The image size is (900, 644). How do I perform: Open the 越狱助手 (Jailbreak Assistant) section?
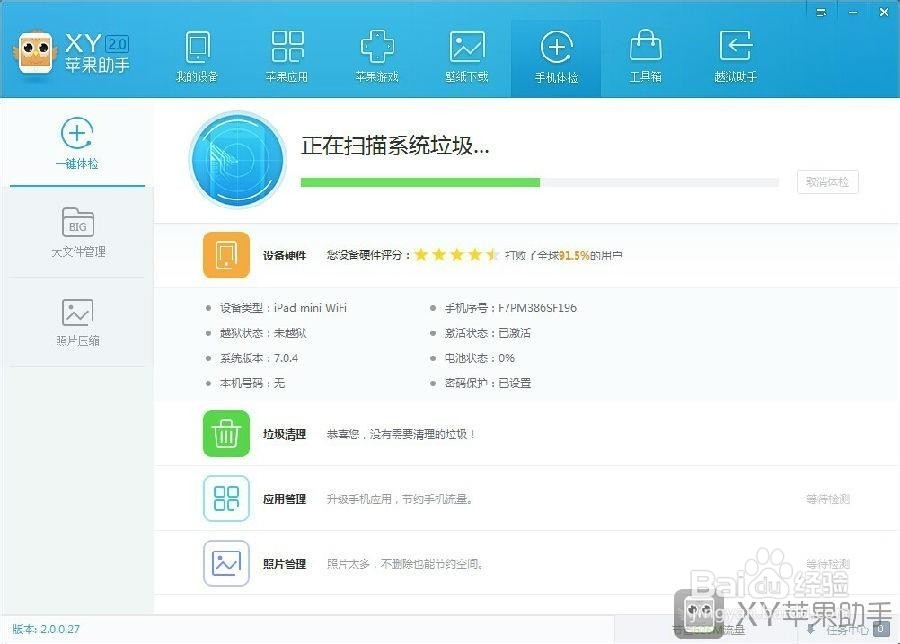point(736,55)
